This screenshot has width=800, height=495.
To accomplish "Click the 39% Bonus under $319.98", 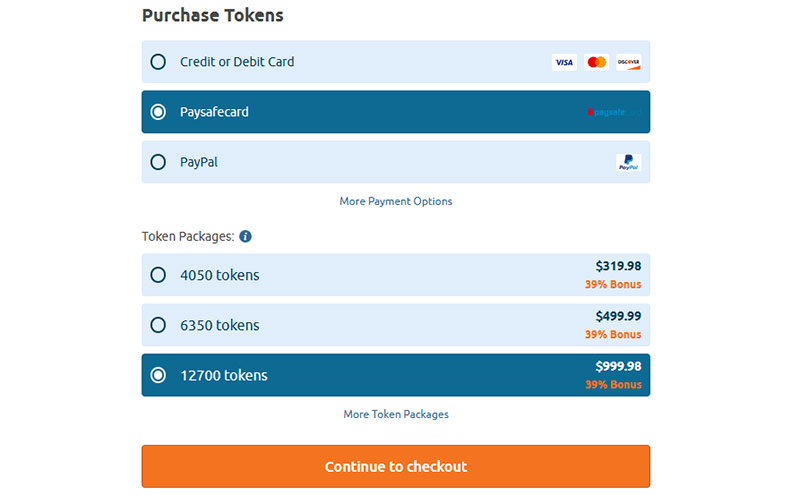I will click(x=613, y=284).
